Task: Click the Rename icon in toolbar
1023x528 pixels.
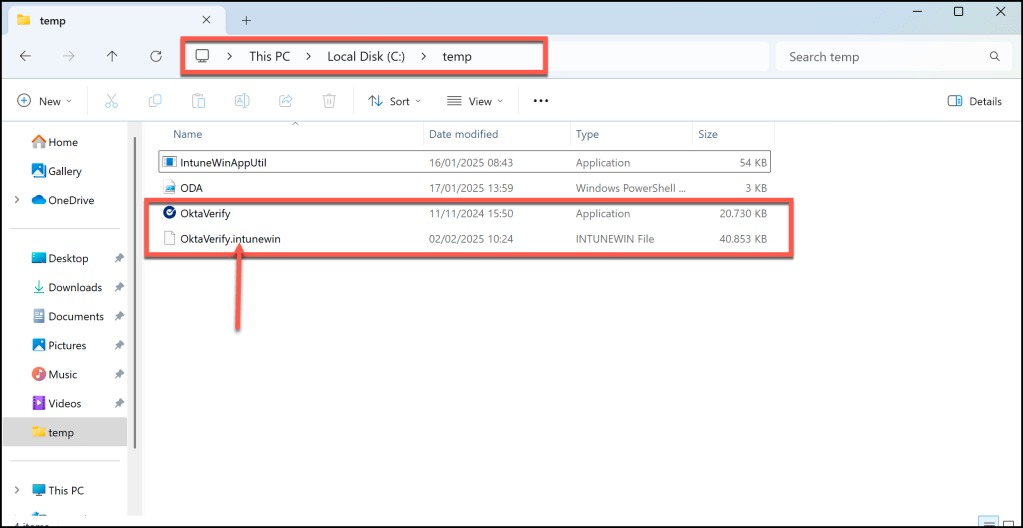Action: tap(242, 101)
